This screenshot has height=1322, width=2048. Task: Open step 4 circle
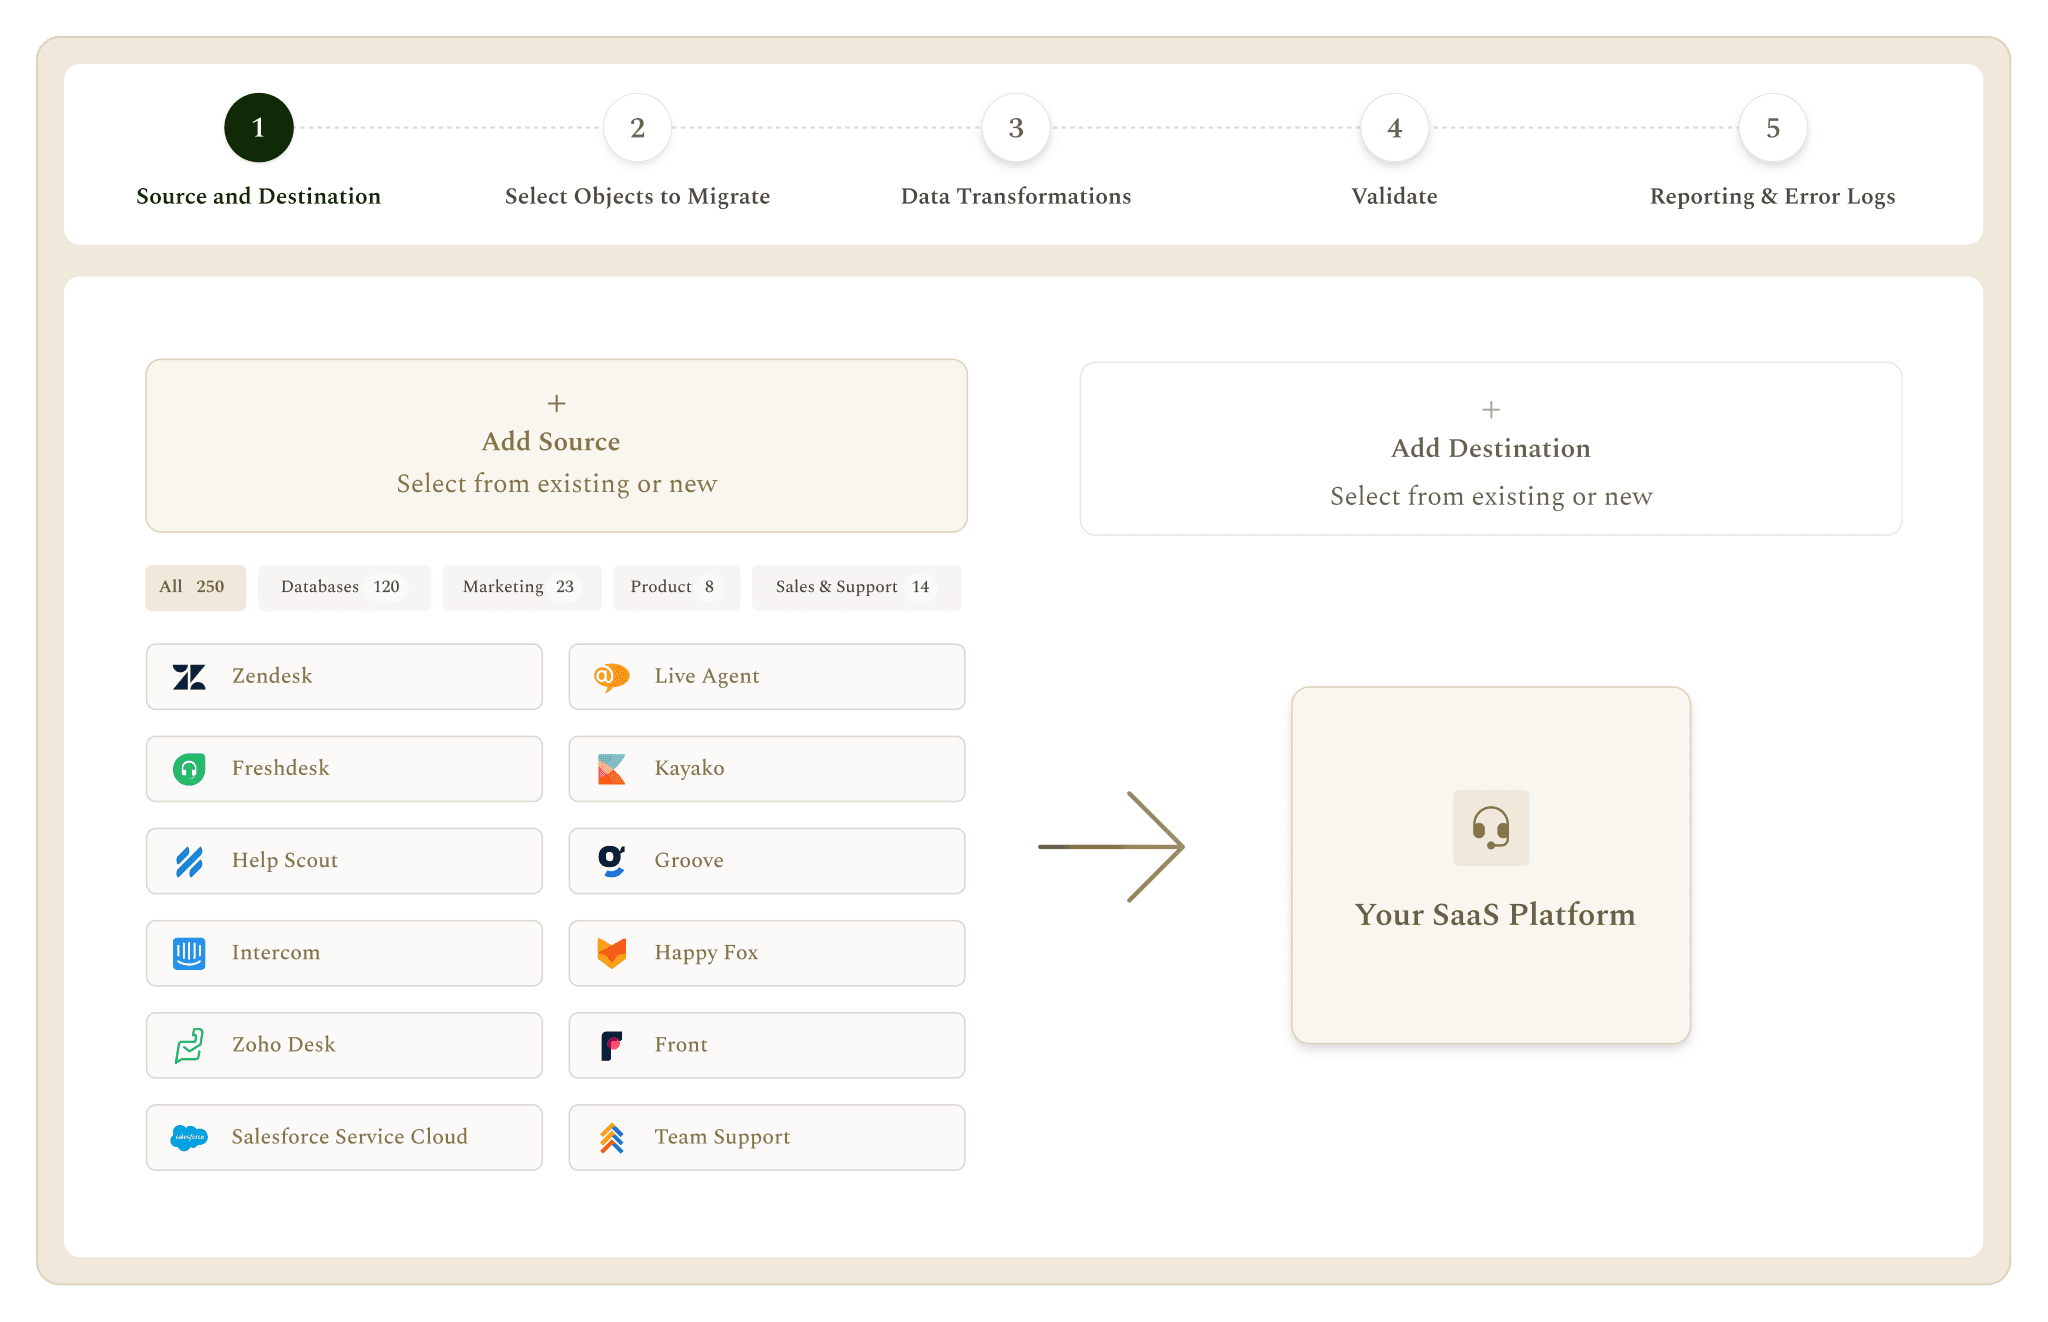[1394, 128]
